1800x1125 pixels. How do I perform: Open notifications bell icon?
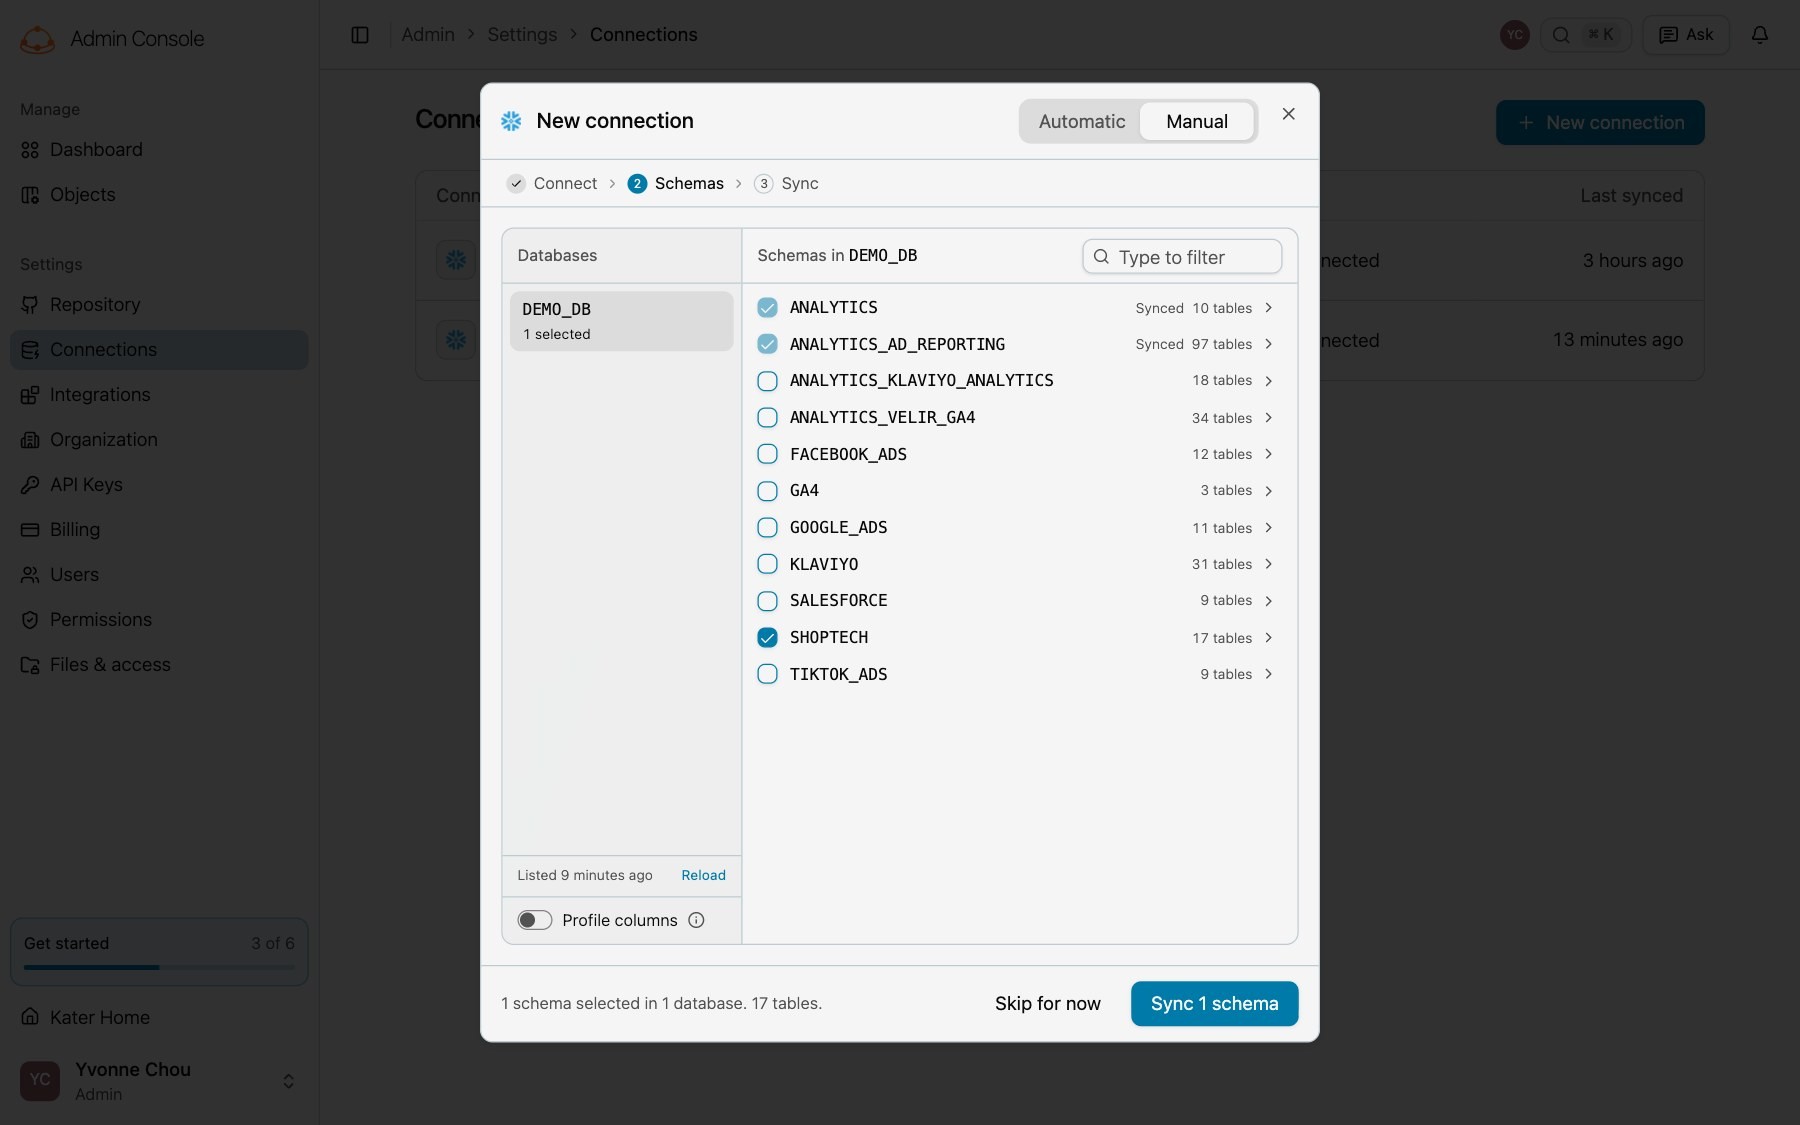1760,35
